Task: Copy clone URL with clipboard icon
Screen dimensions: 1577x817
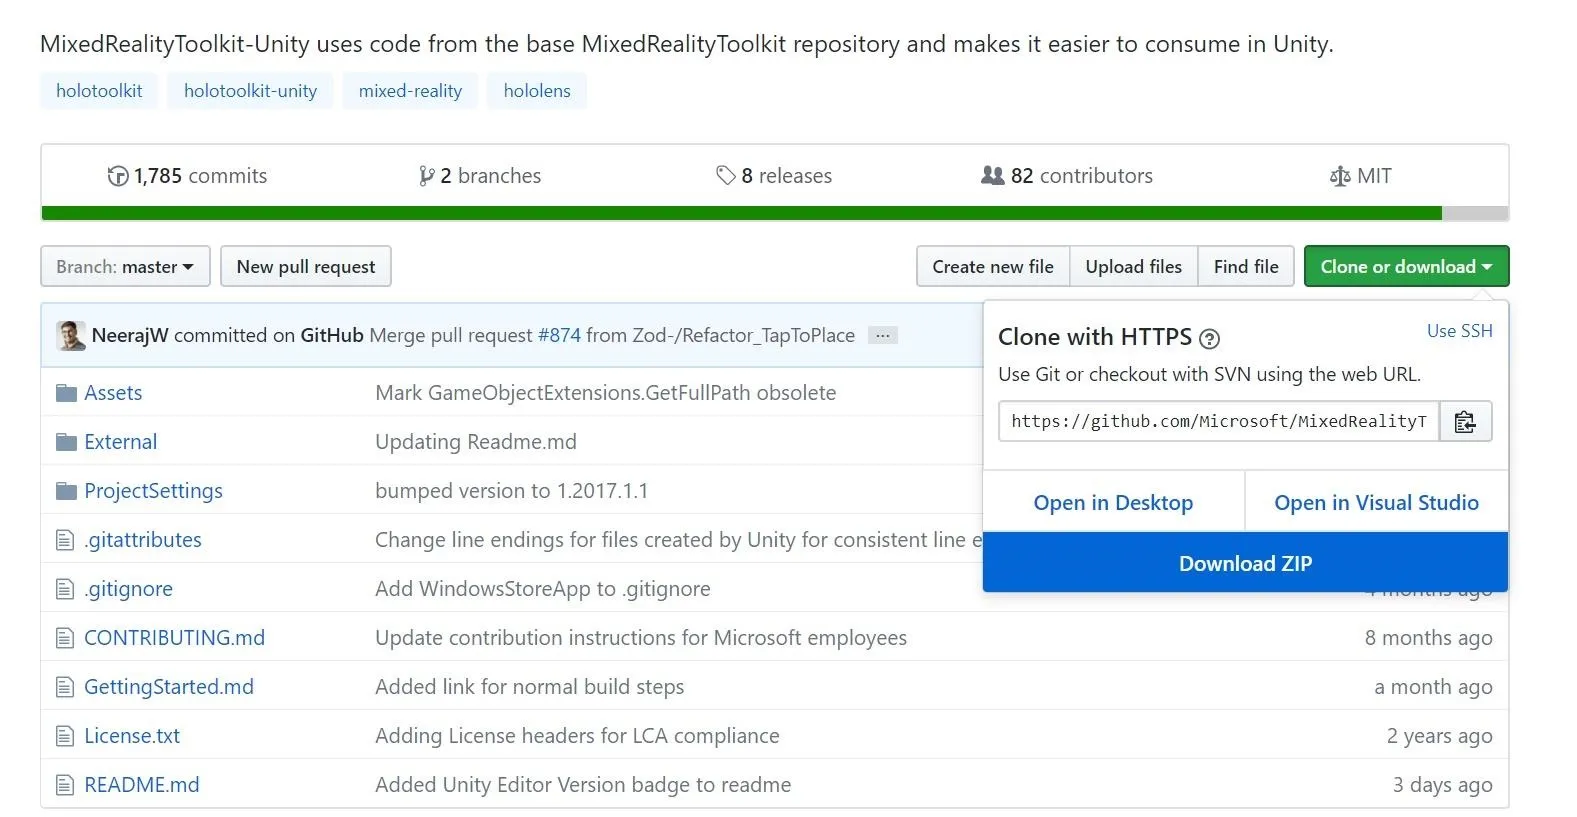Action: coord(1465,421)
